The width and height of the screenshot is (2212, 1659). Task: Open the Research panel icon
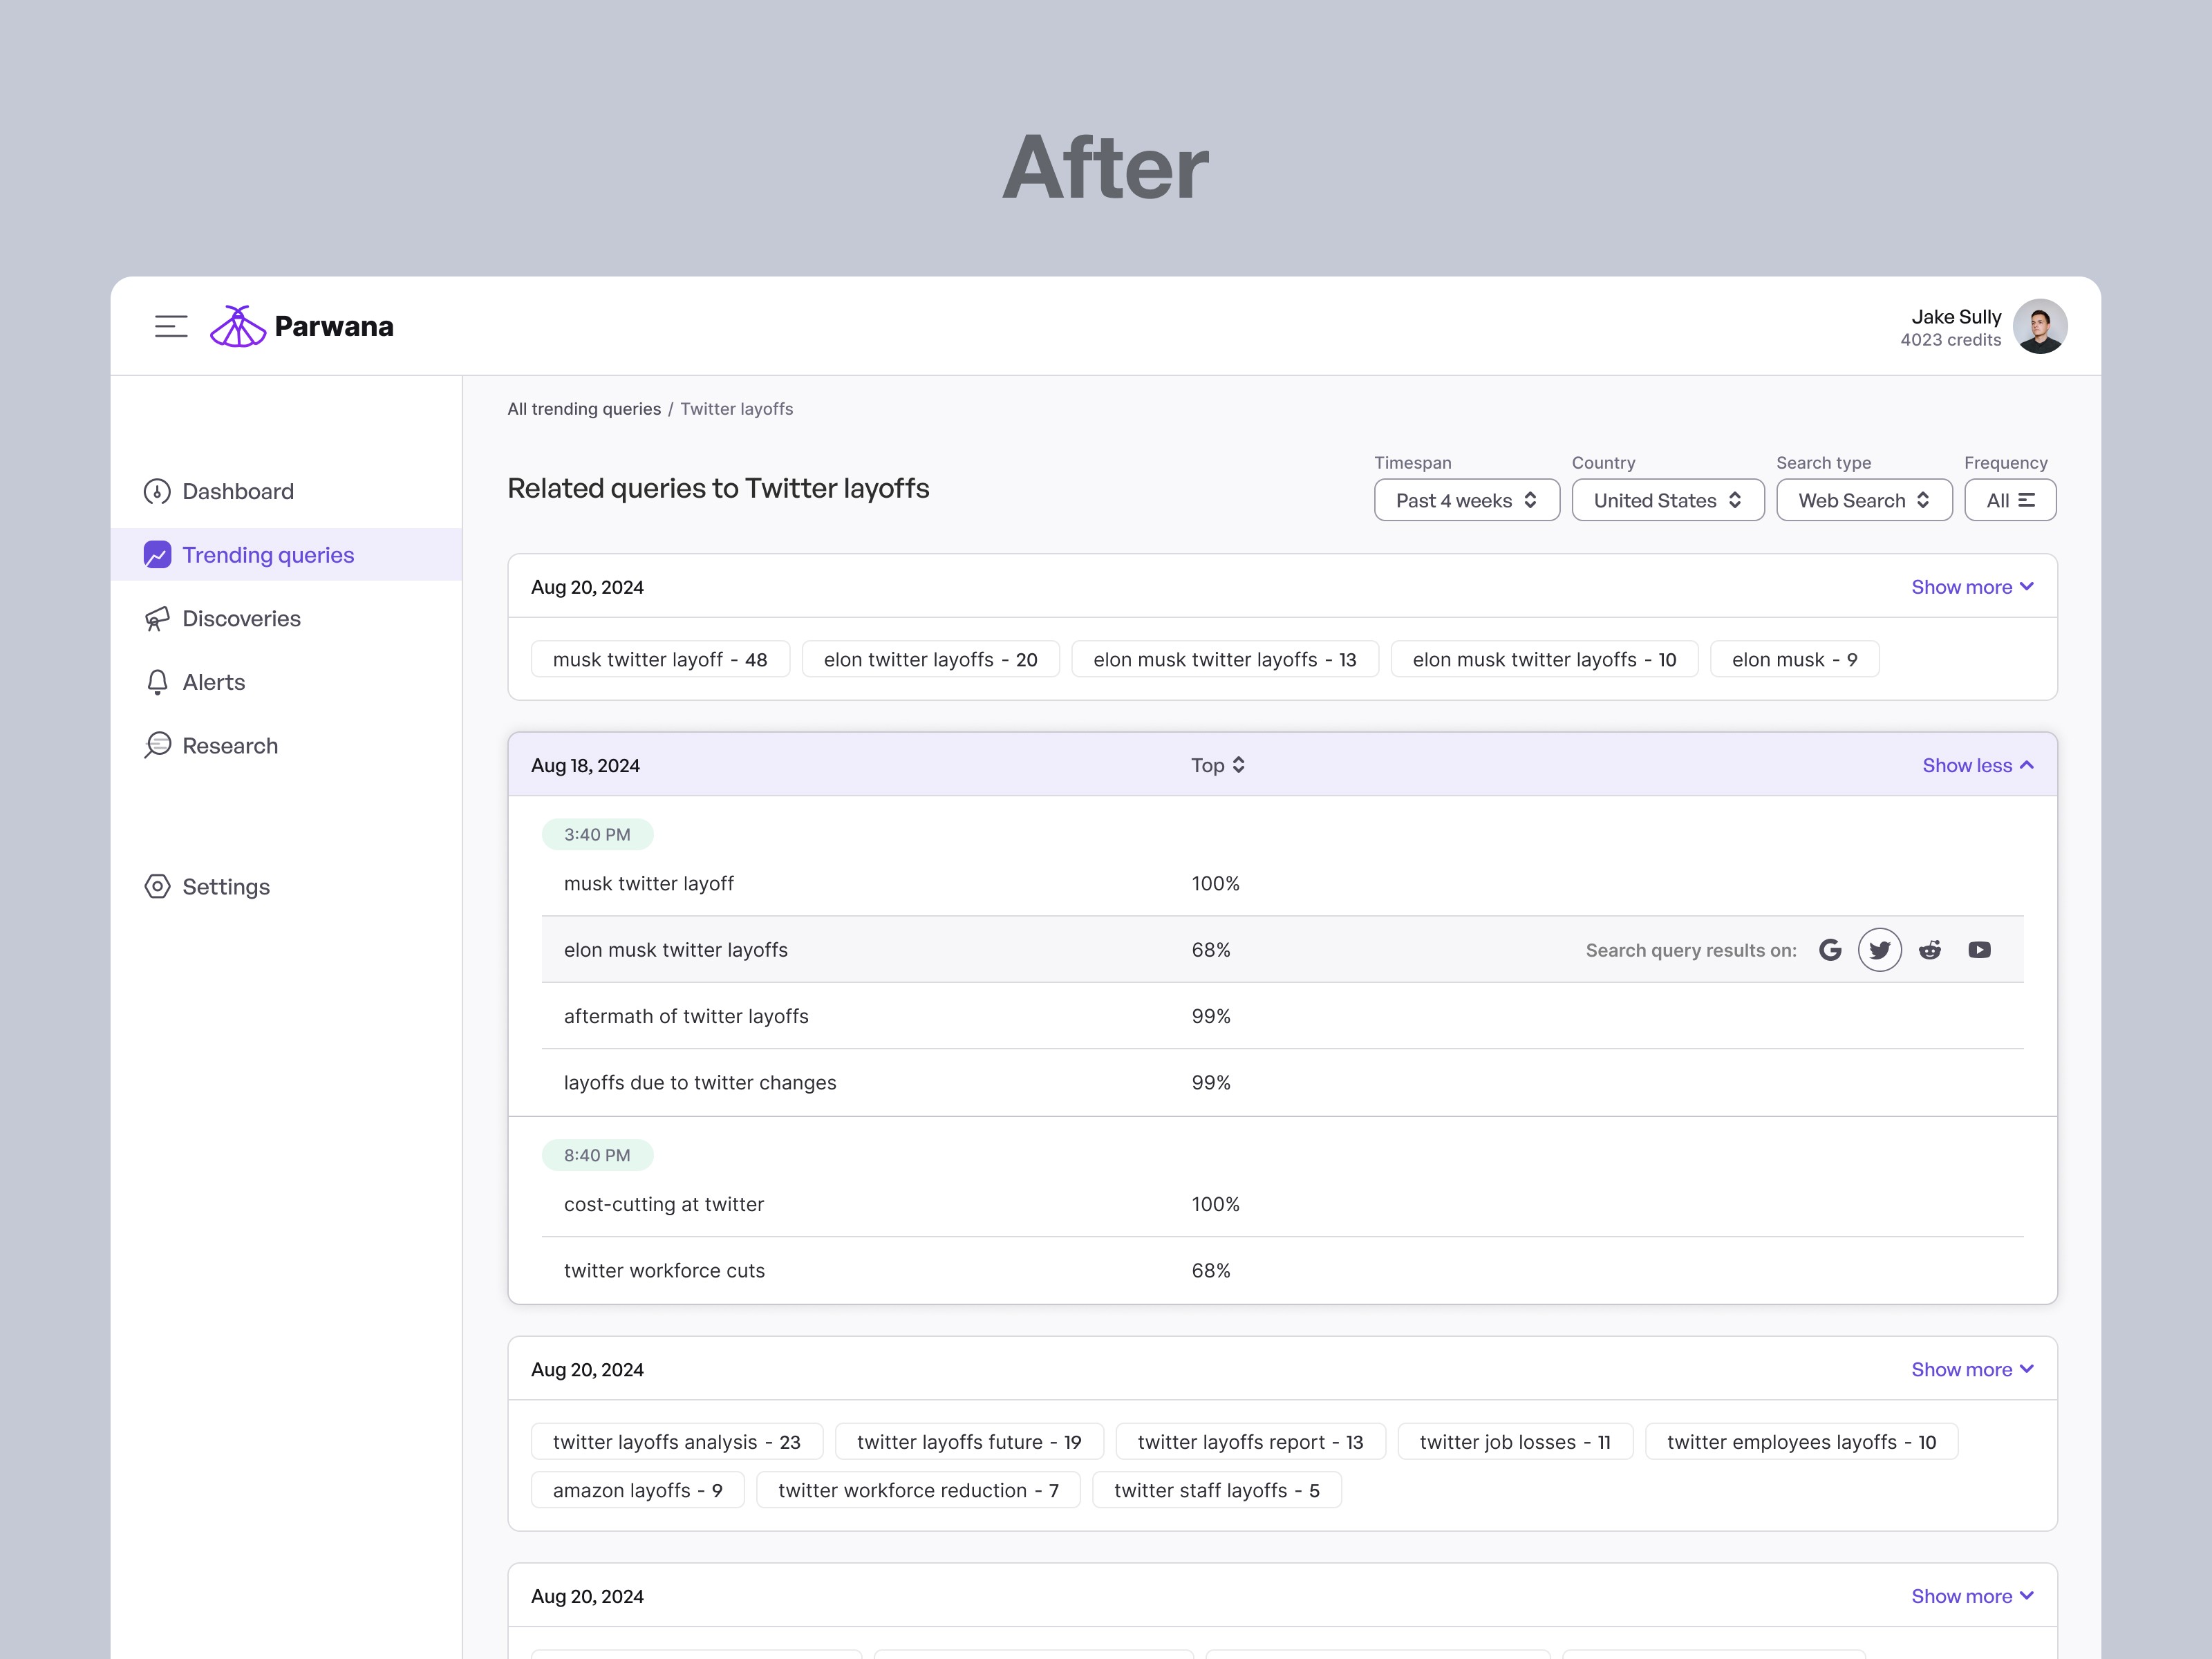coord(158,745)
